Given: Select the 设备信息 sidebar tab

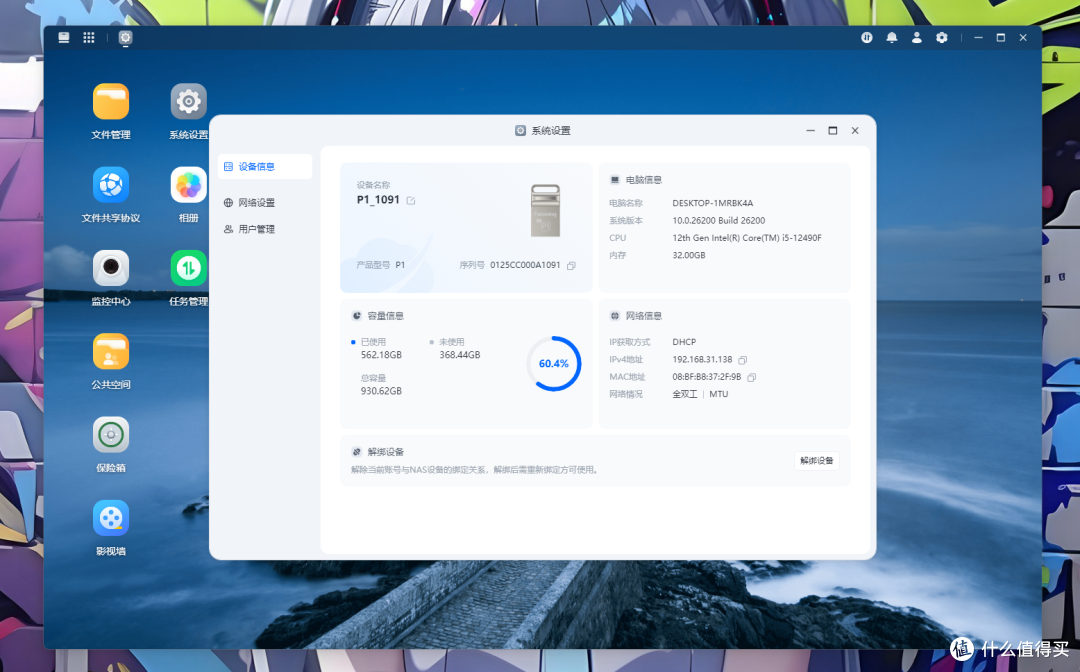Looking at the screenshot, I should point(265,167).
